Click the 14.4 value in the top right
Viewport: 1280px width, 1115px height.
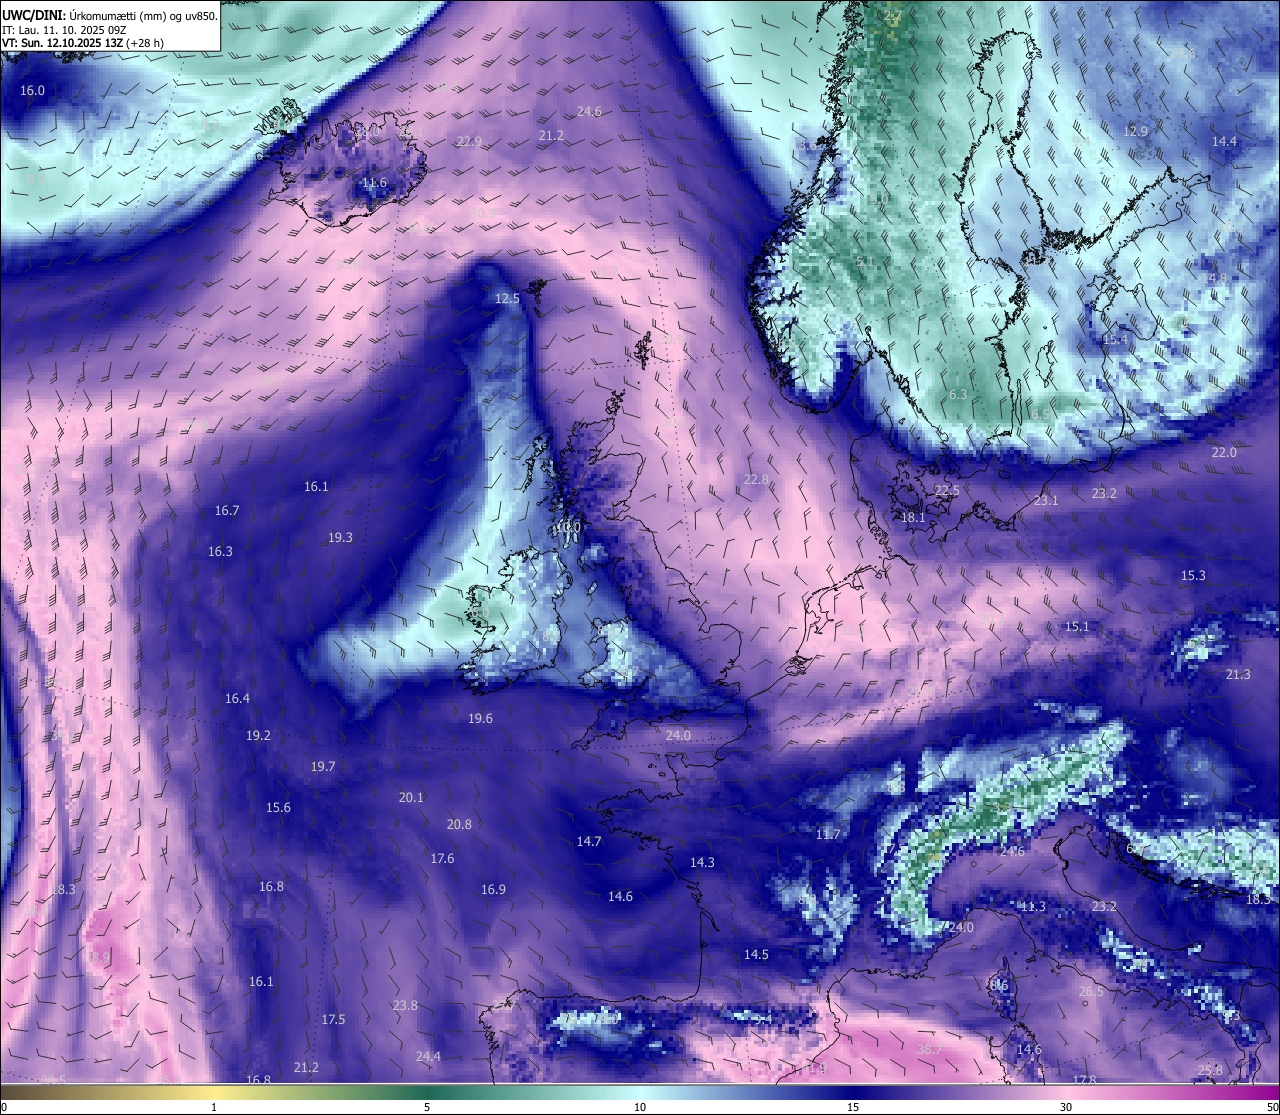[1224, 142]
